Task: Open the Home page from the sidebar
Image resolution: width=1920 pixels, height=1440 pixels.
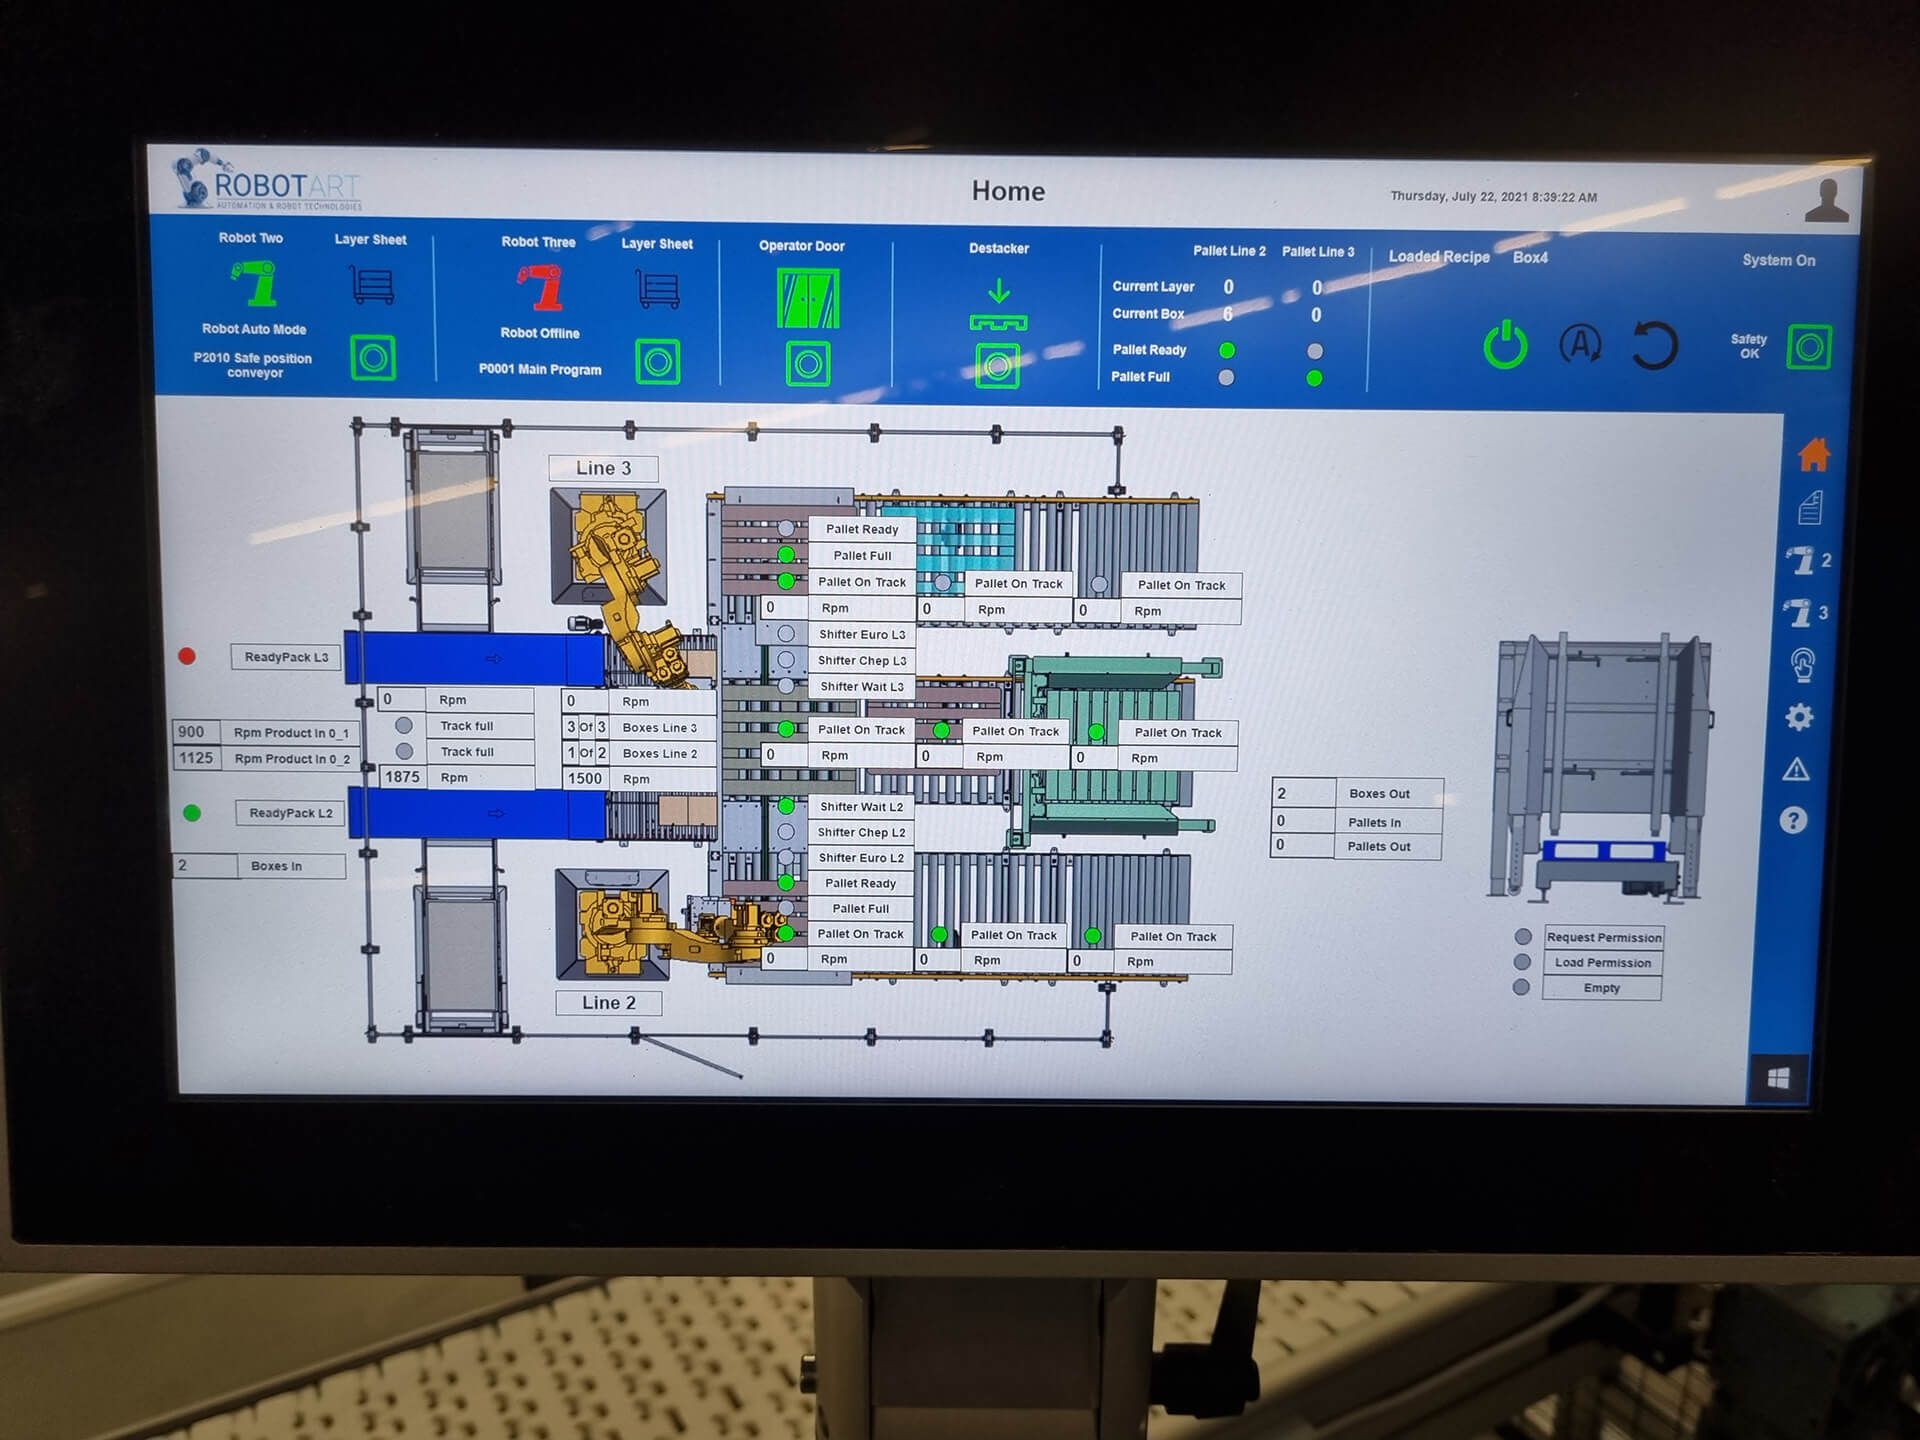Action: [x=1813, y=455]
